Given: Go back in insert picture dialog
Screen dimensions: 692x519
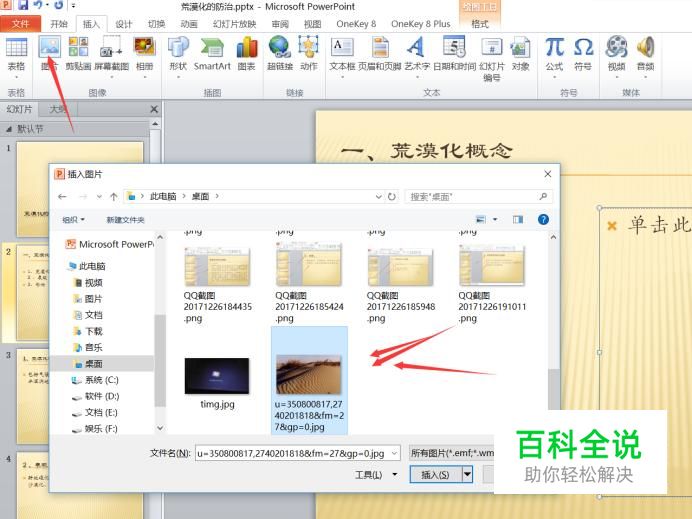Looking at the screenshot, I should click(62, 196).
